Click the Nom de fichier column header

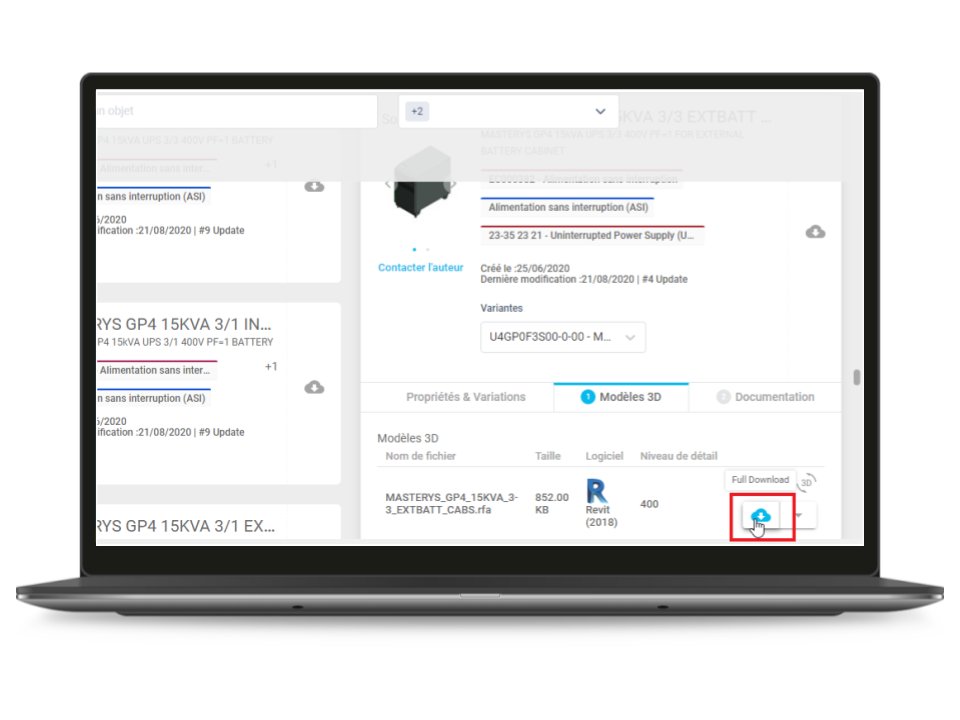(421, 456)
